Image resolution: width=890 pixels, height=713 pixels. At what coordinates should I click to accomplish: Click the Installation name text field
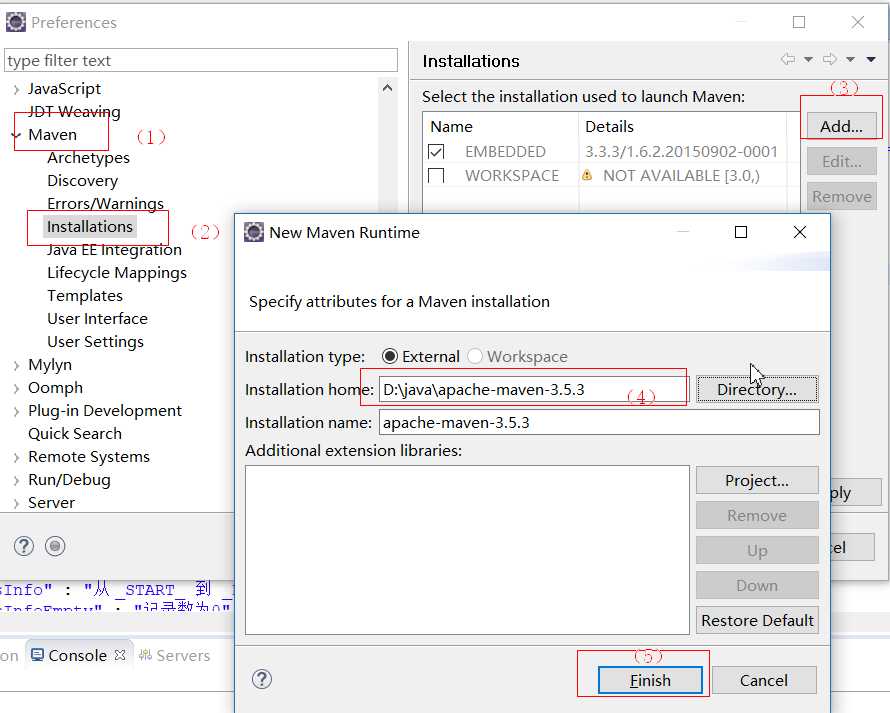point(599,422)
